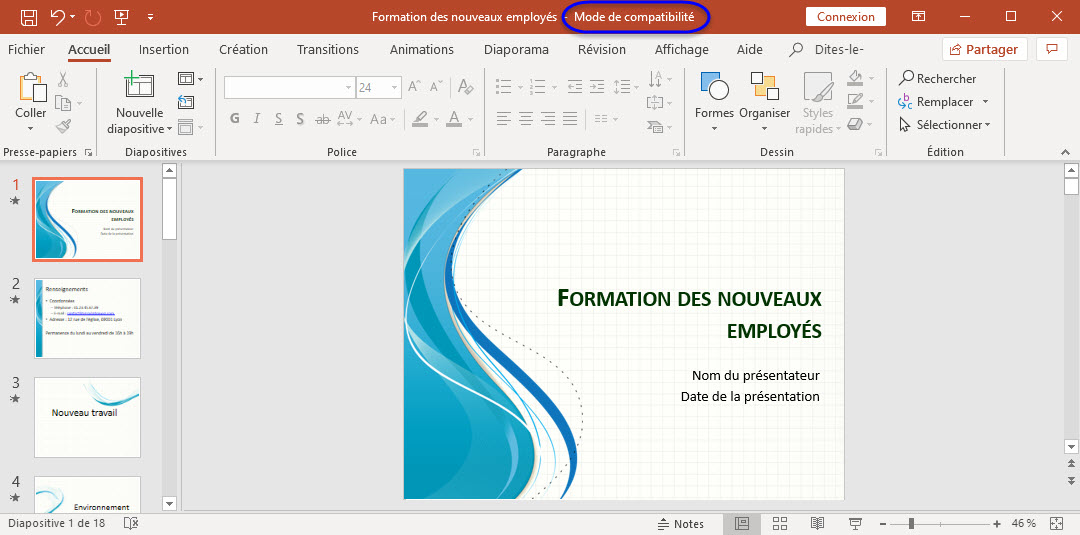The image size is (1080, 535).
Task: Switch to the Diaporama tab
Action: pyautogui.click(x=517, y=50)
